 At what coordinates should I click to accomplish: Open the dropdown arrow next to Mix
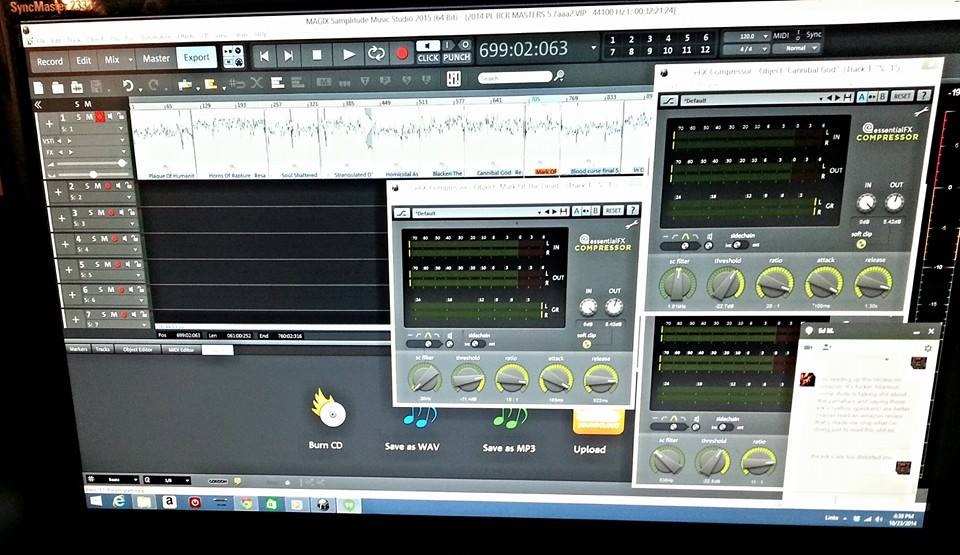click(x=130, y=60)
